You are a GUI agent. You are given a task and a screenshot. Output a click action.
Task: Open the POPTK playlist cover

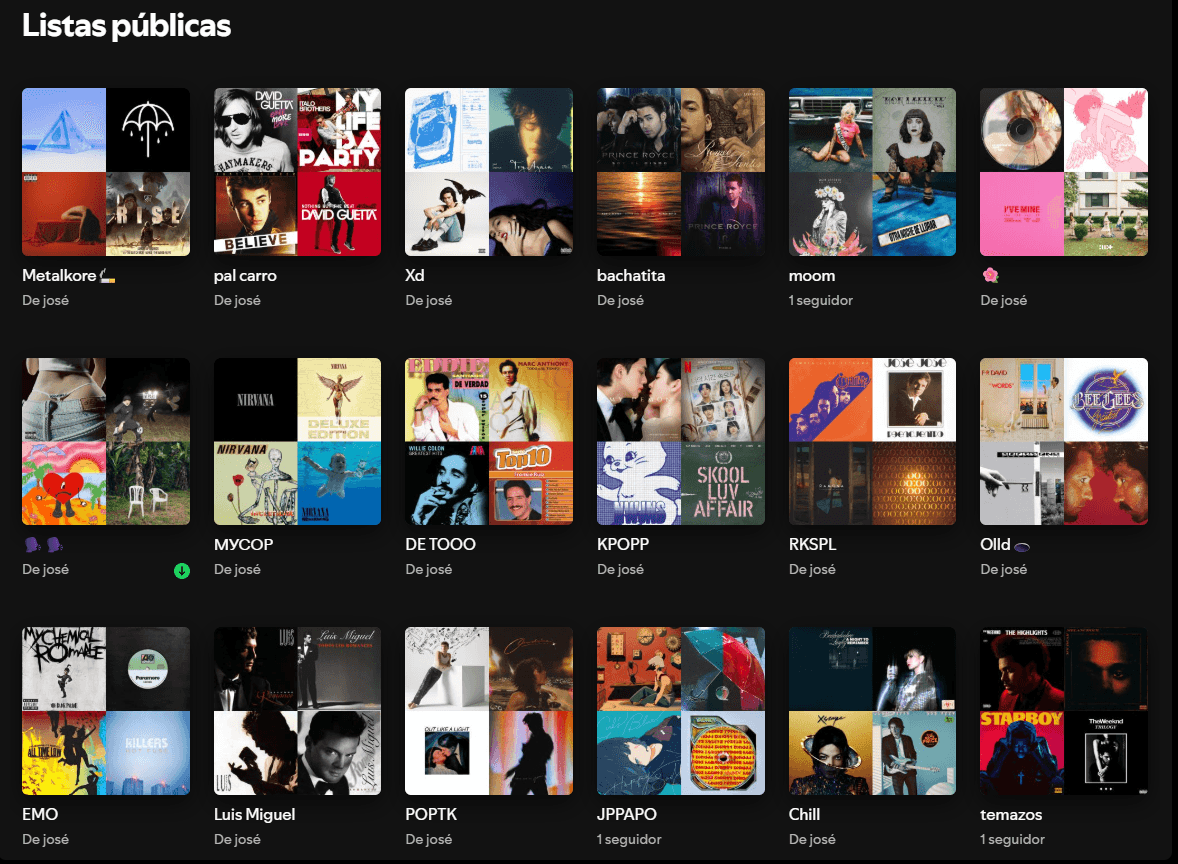(x=489, y=711)
